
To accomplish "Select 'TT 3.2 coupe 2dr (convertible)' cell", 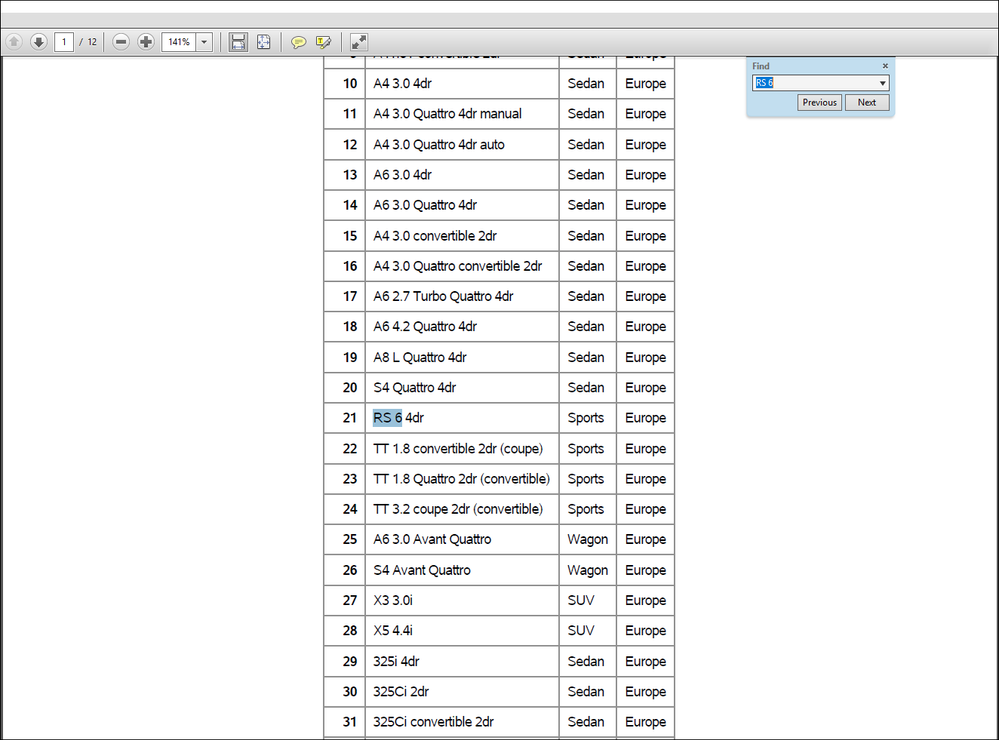I will tap(462, 509).
